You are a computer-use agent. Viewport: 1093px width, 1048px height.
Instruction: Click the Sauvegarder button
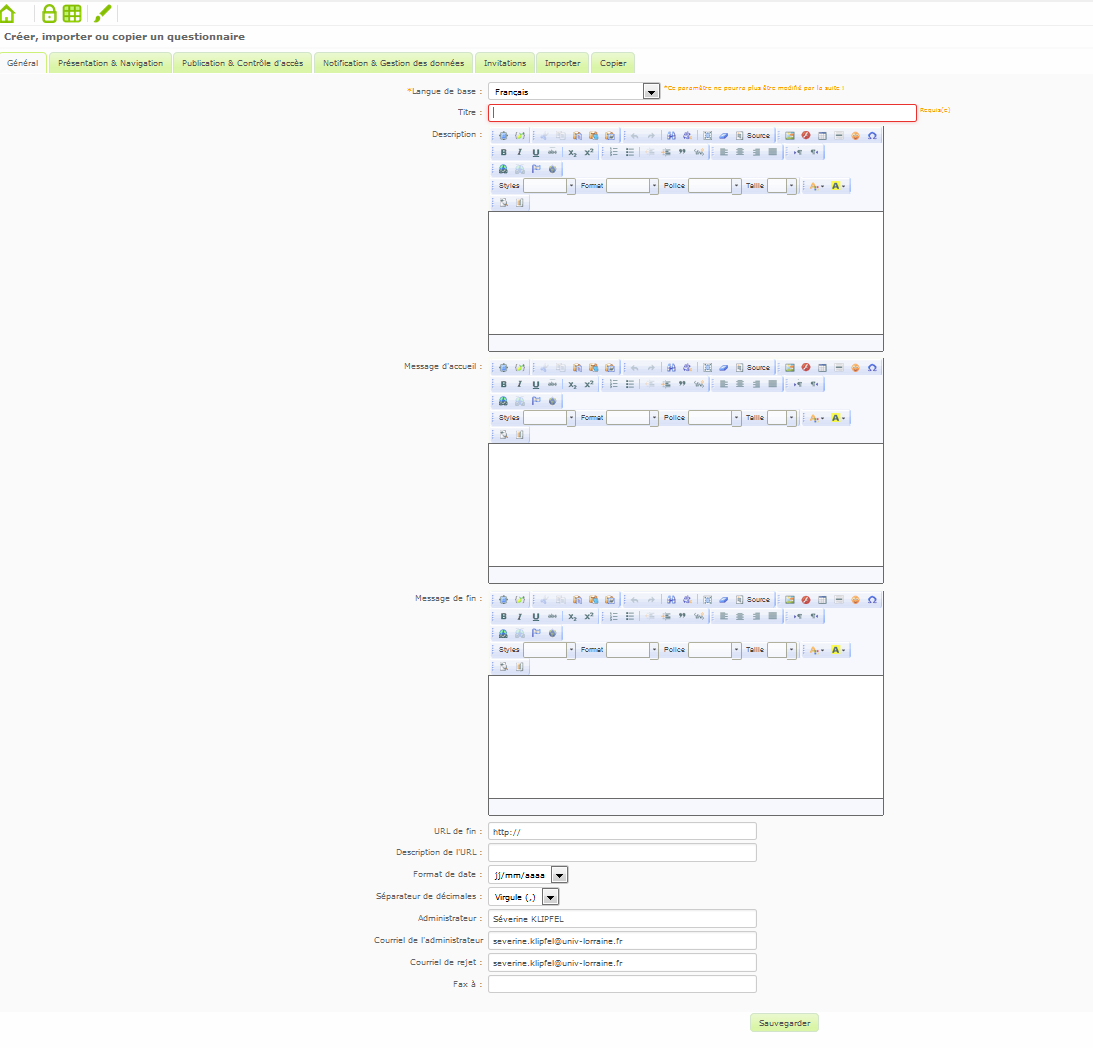(784, 1023)
